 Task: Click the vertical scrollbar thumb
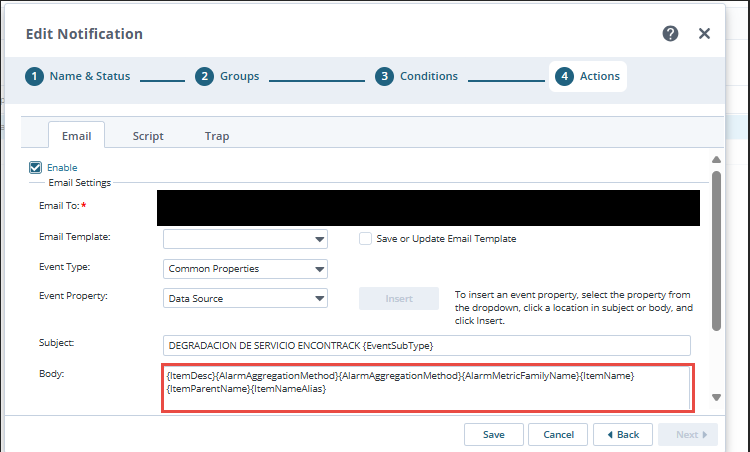coord(716,251)
